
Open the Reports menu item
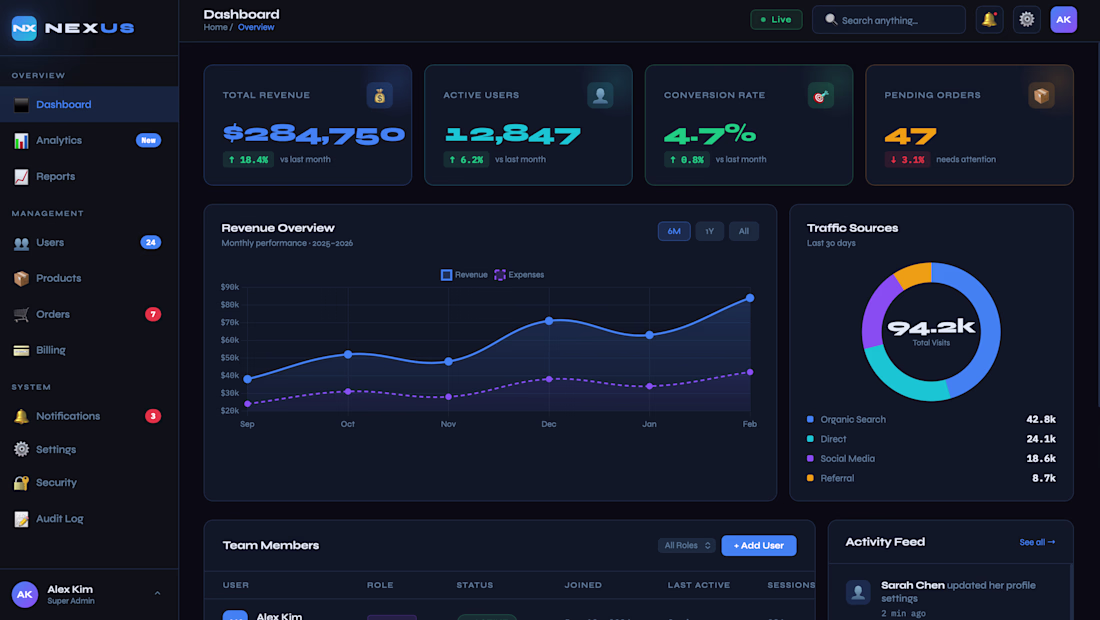point(89,177)
